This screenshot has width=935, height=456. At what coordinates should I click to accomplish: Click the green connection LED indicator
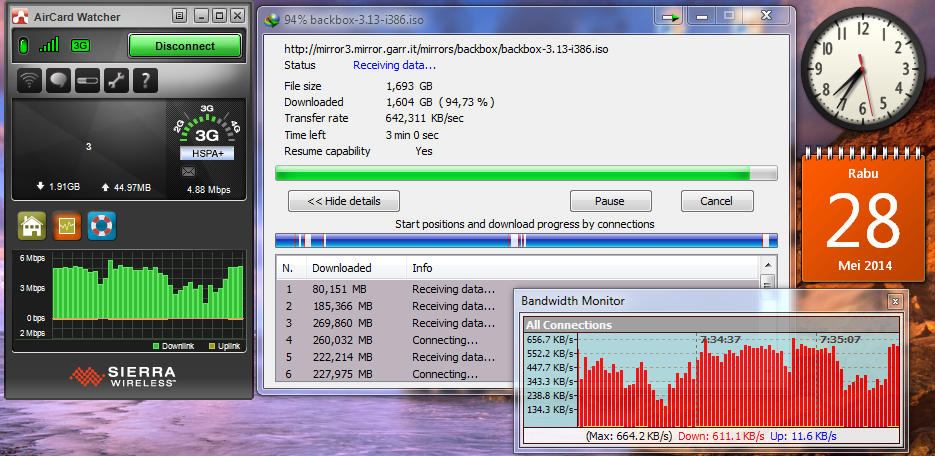23,45
